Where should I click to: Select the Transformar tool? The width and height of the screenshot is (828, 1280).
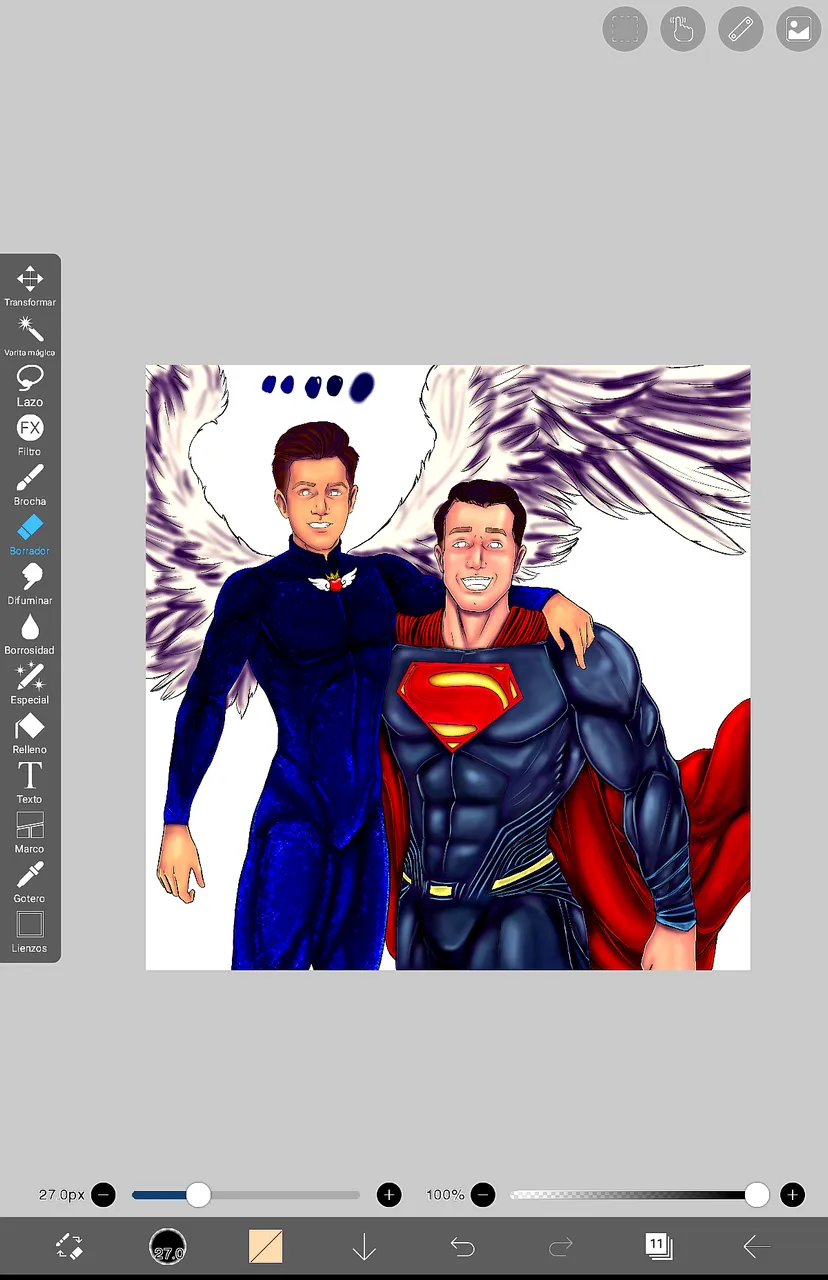[x=30, y=285]
